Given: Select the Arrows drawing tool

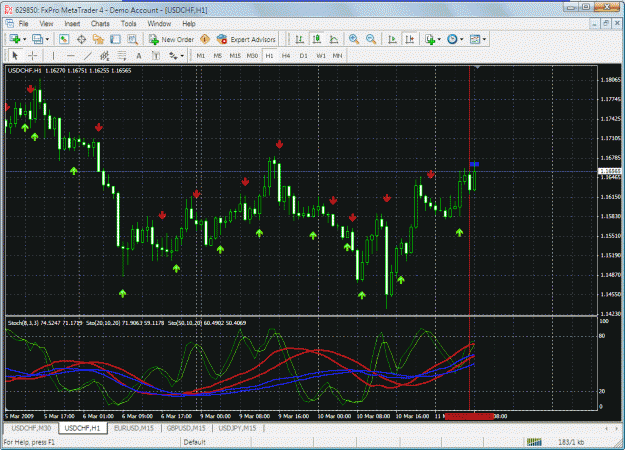Looking at the screenshot, I should click(x=173, y=56).
